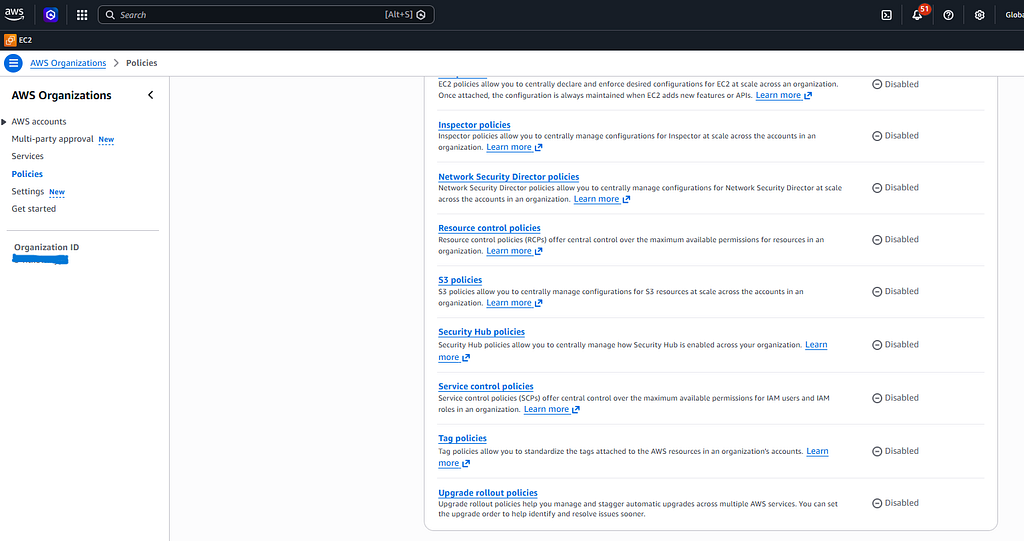Collapse the AWS Organizations side panel arrow
Image resolution: width=1024 pixels, height=541 pixels.
(x=150, y=95)
